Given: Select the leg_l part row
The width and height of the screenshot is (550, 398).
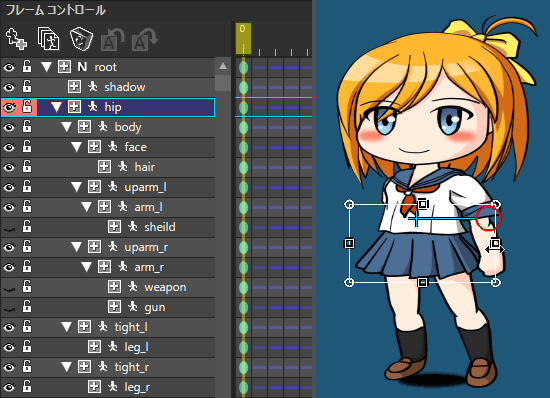Looking at the screenshot, I should (108, 347).
